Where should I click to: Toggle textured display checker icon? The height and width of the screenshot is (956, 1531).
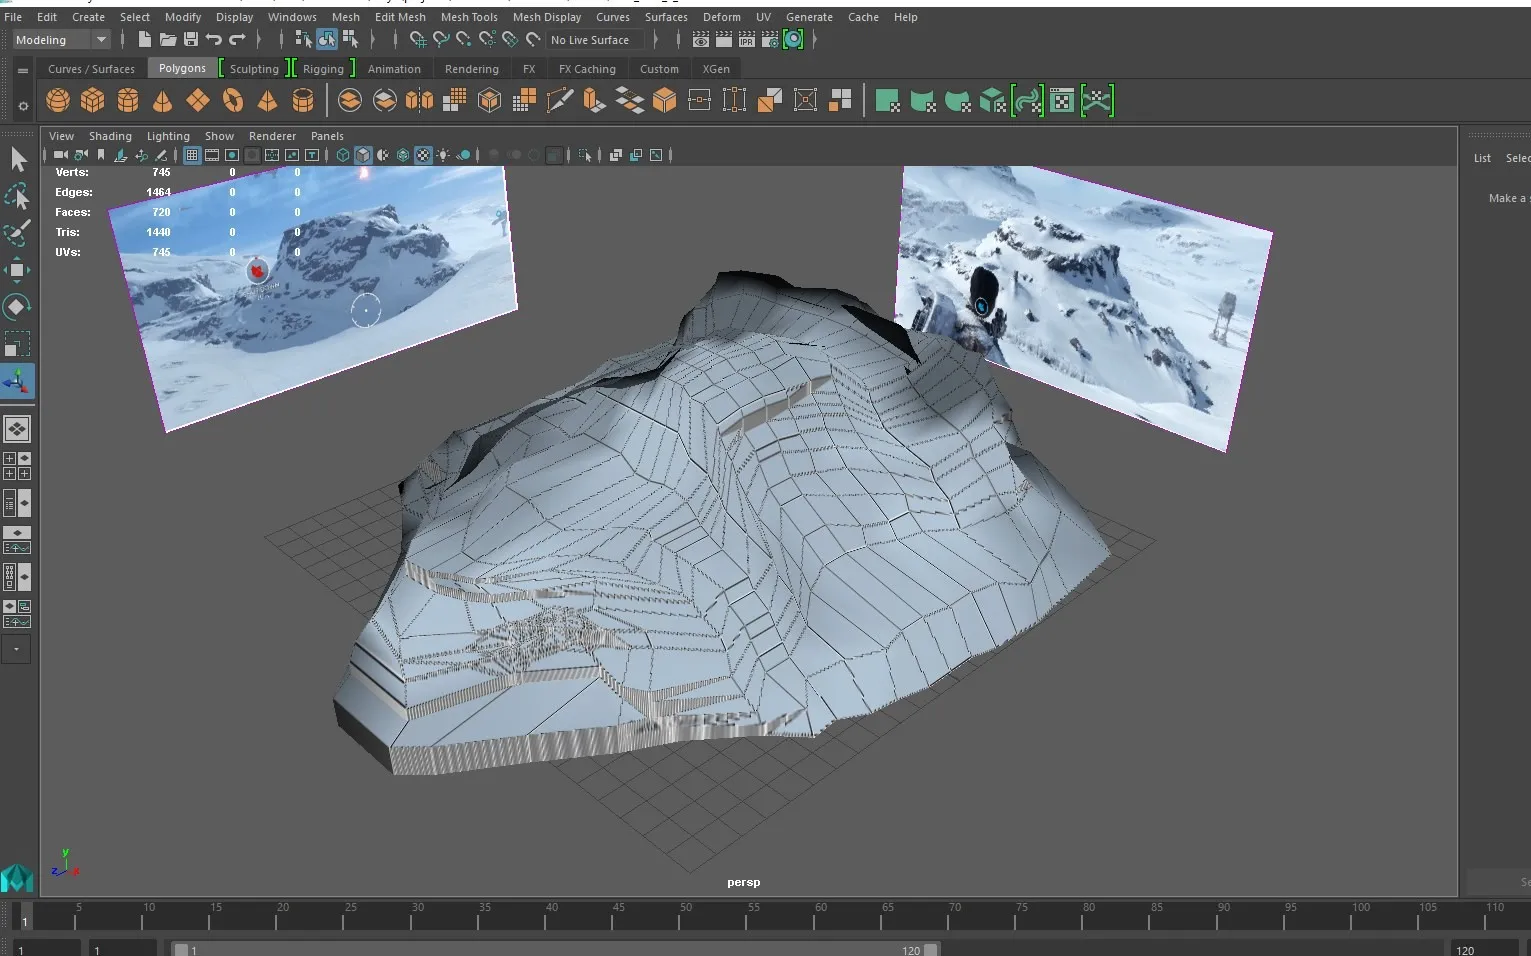(423, 155)
